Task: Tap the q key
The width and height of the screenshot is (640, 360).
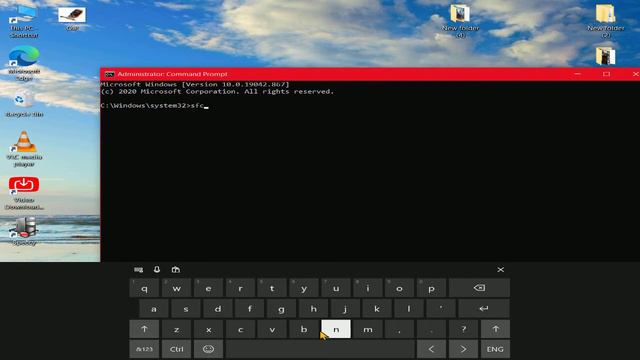Action: 144,288
